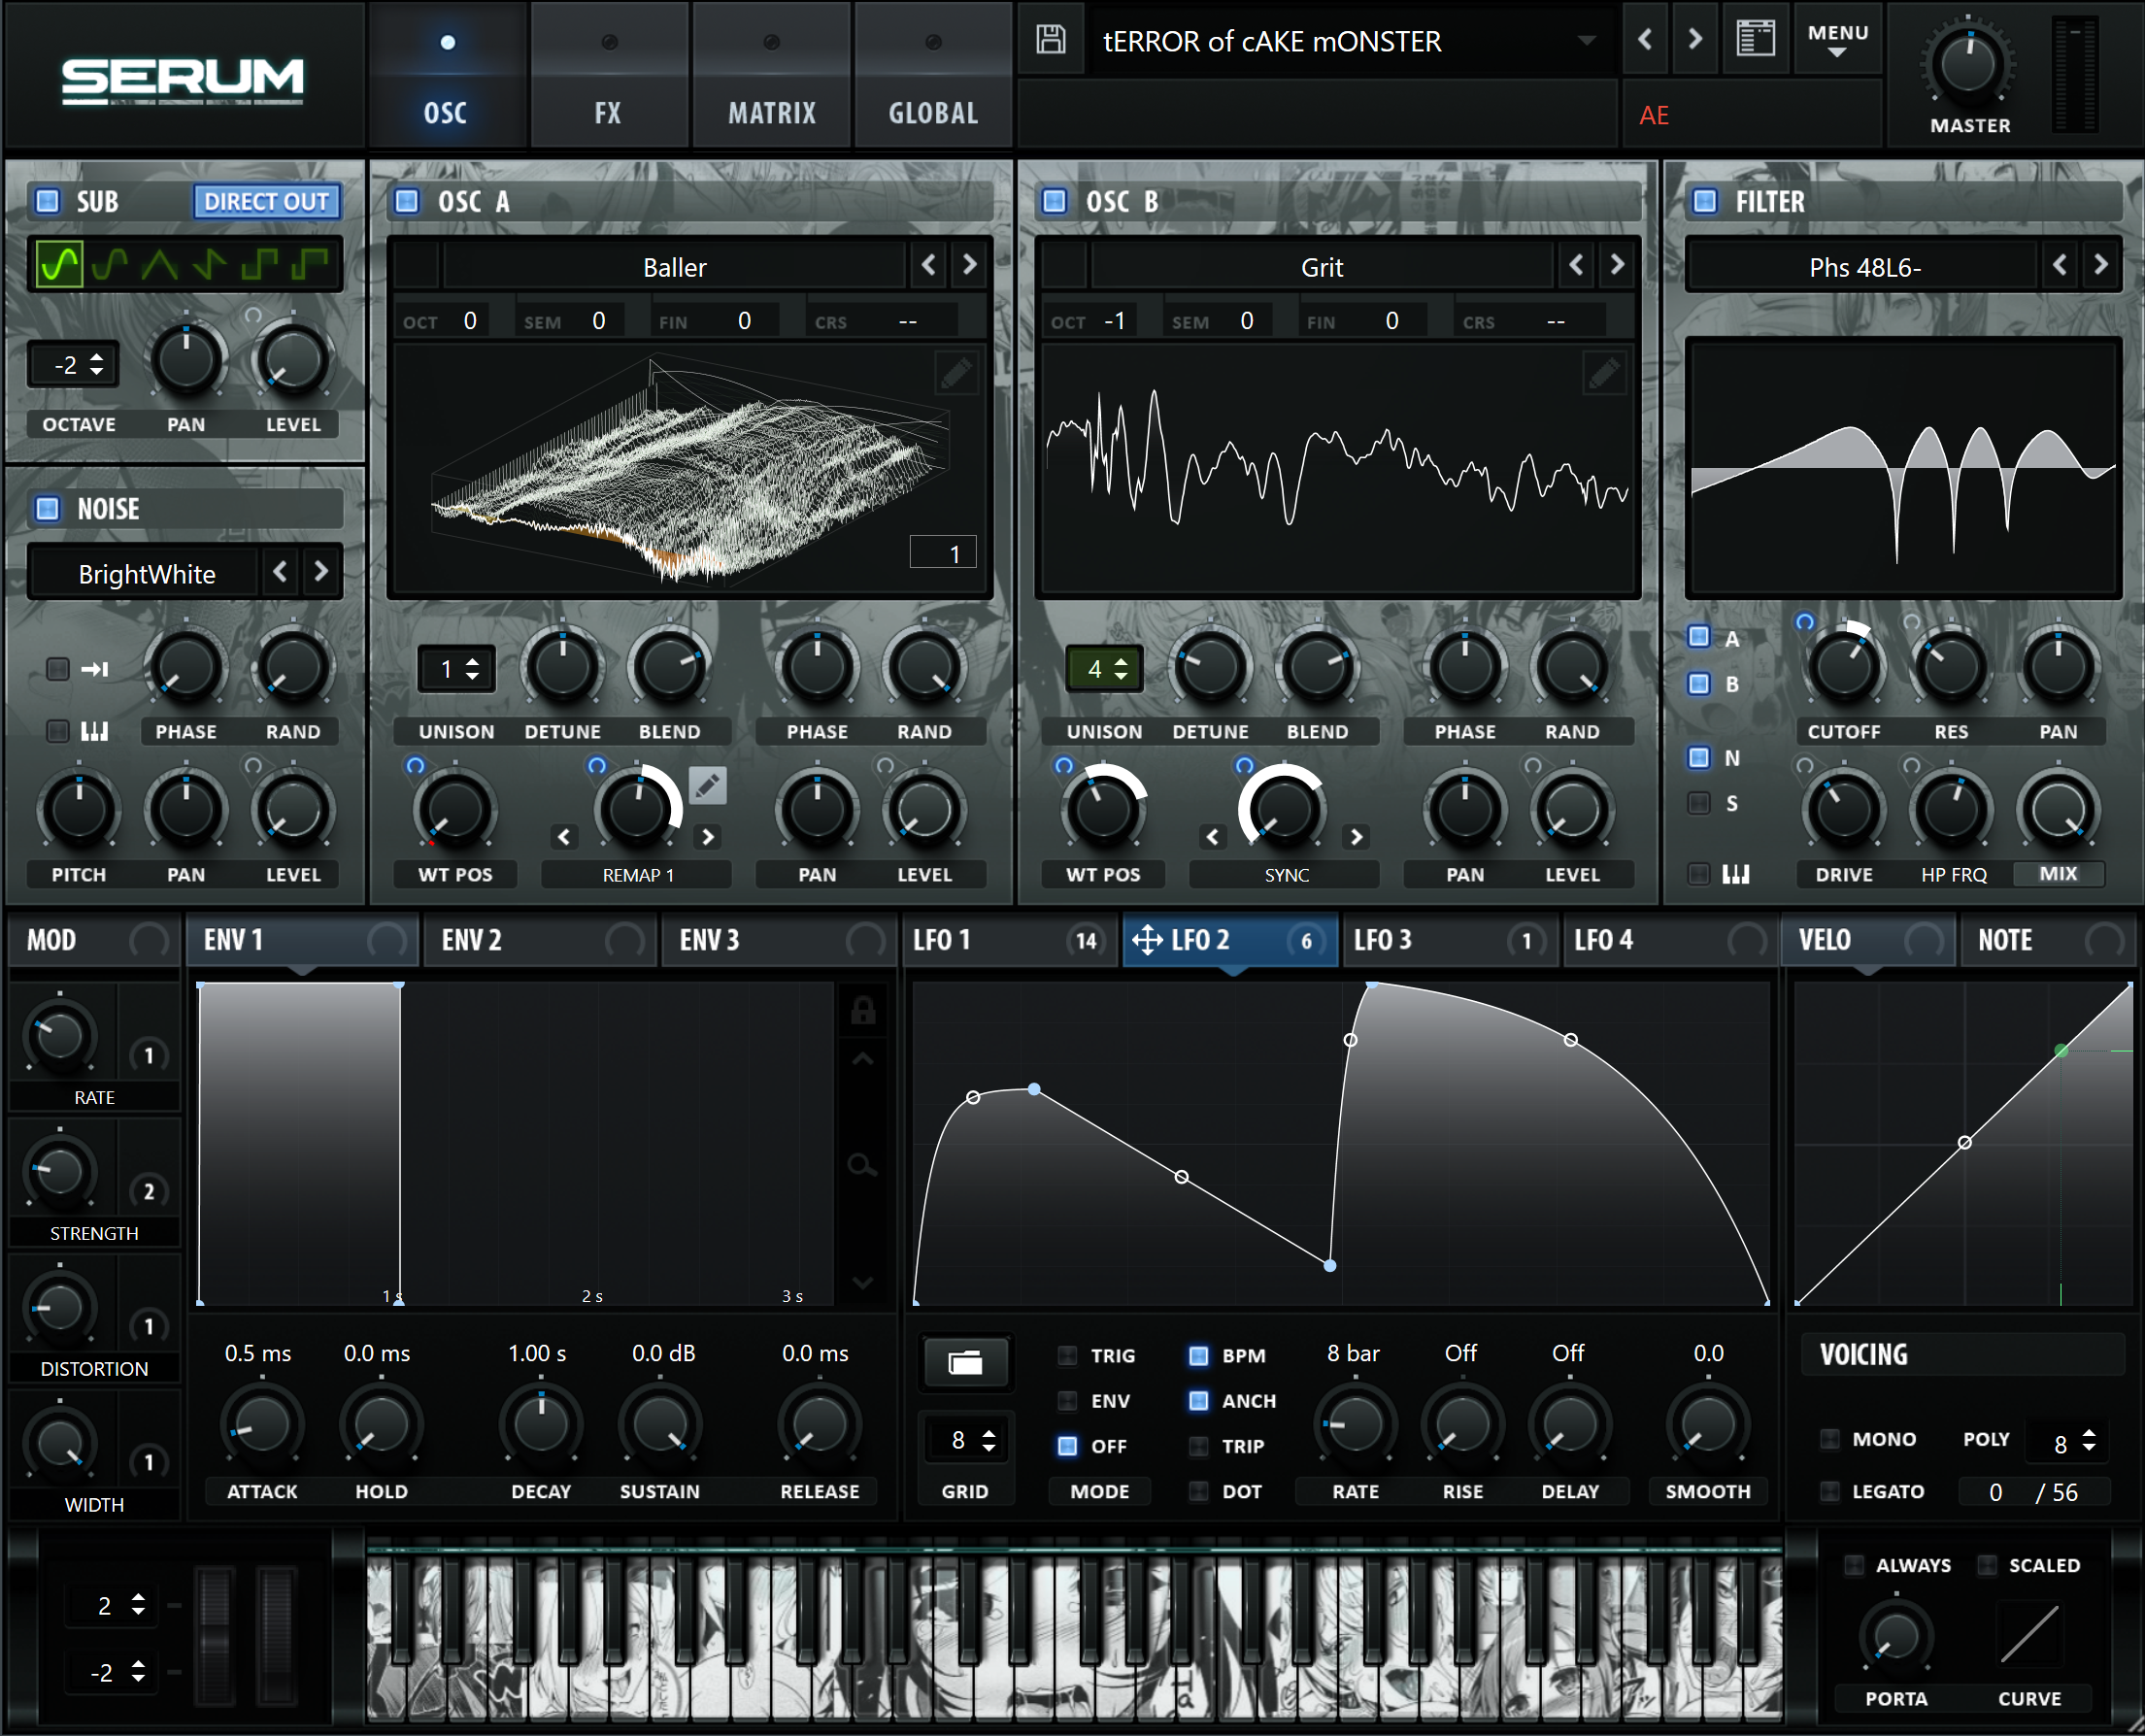Select the last pulse sub waveform icon
This screenshot has height=1736, width=2145.
[x=310, y=264]
